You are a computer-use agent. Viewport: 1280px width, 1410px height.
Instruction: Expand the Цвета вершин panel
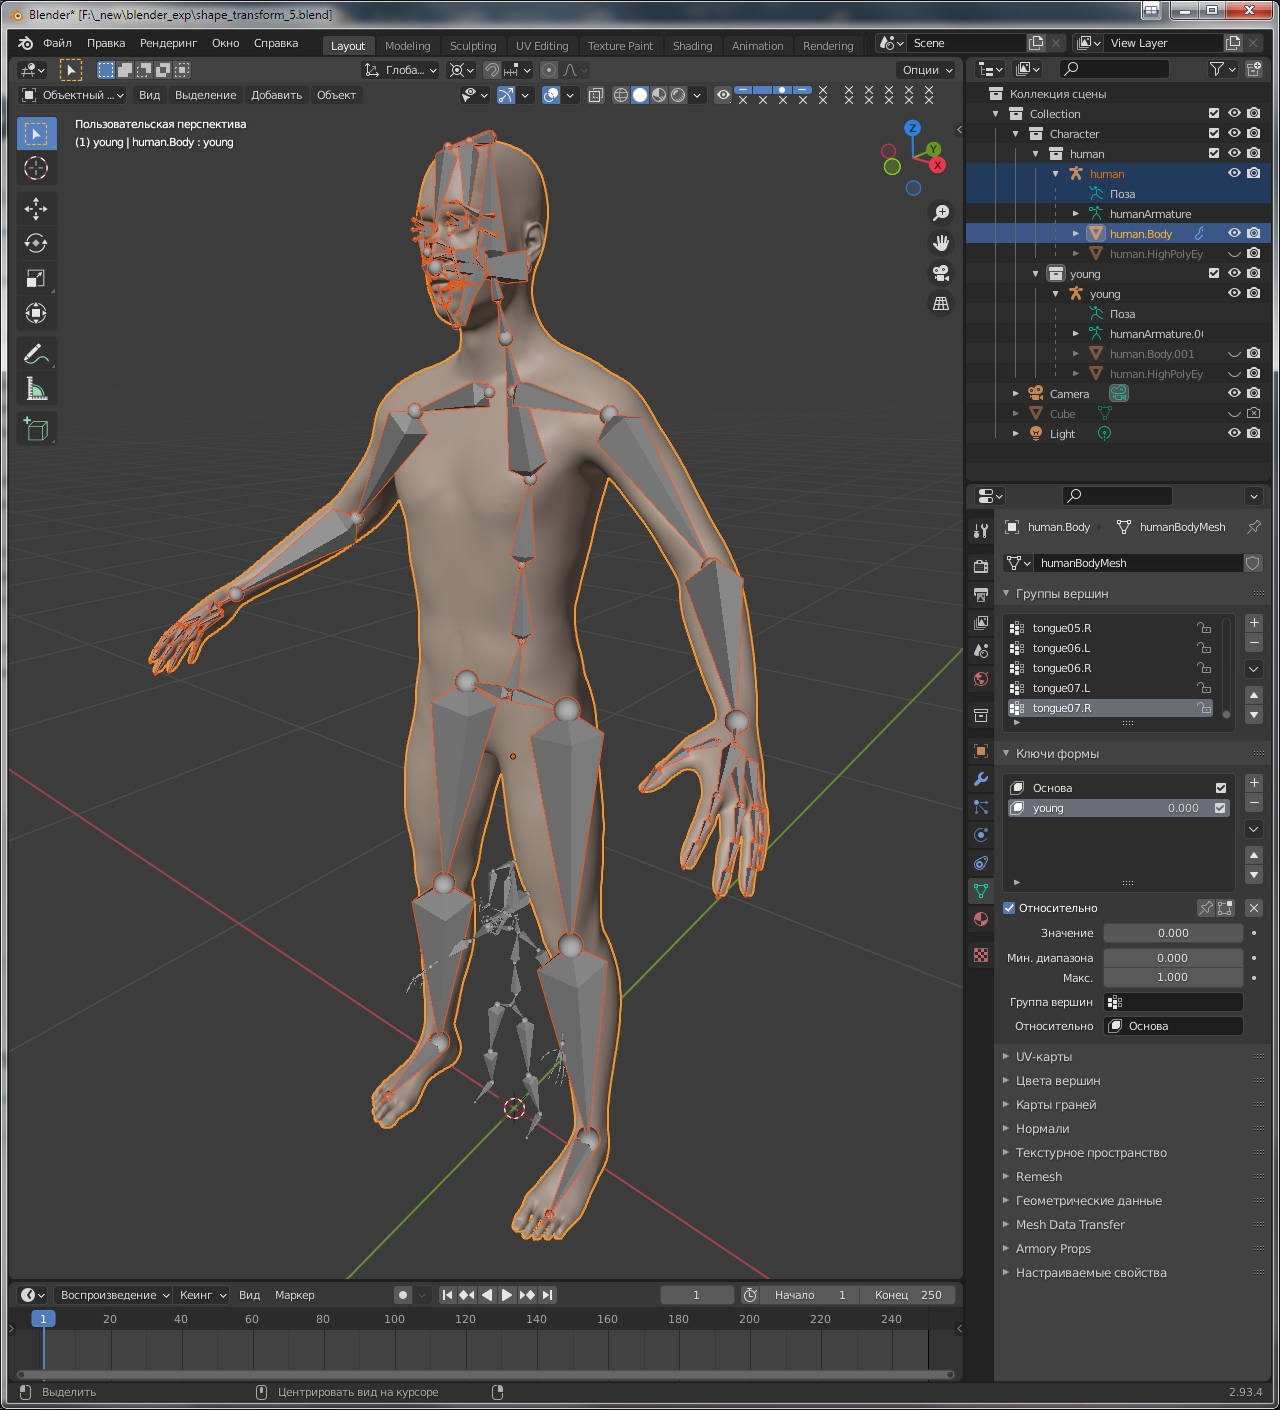(x=1058, y=1081)
